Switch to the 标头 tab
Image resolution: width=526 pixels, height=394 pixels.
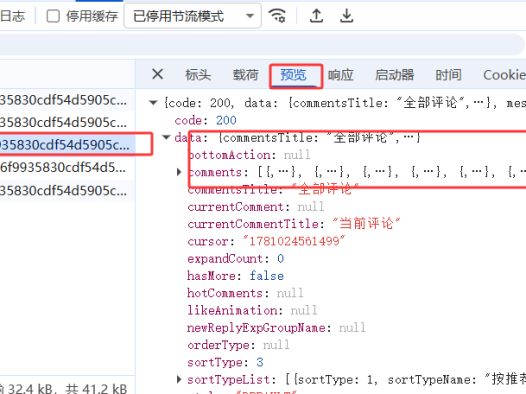pos(198,74)
